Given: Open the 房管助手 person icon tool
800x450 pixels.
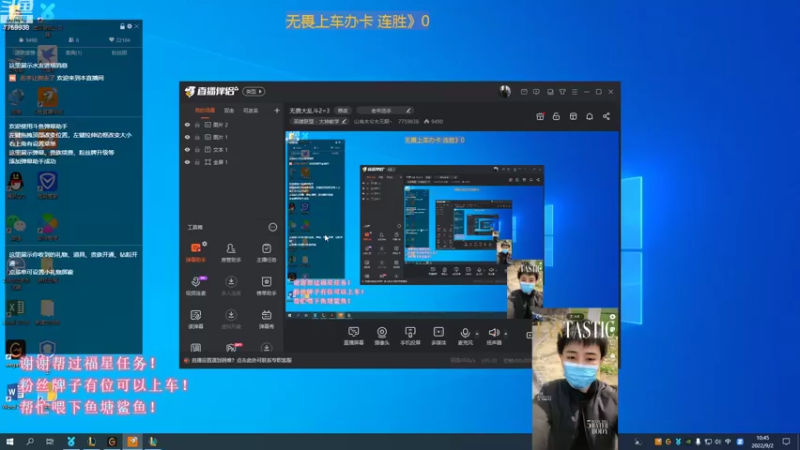Looking at the screenshot, I should pyautogui.click(x=231, y=252).
